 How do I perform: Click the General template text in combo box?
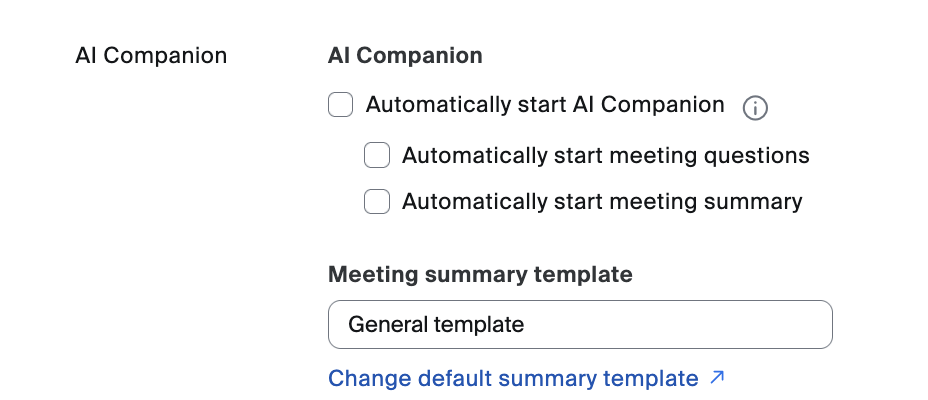click(x=436, y=325)
